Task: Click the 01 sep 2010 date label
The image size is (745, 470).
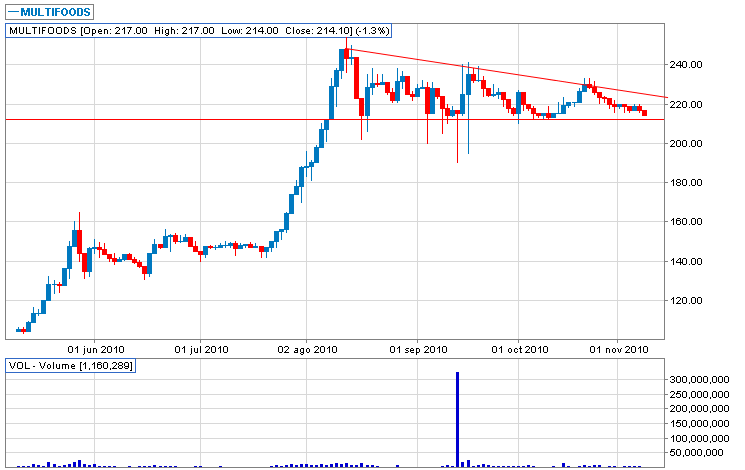Action: [419, 350]
